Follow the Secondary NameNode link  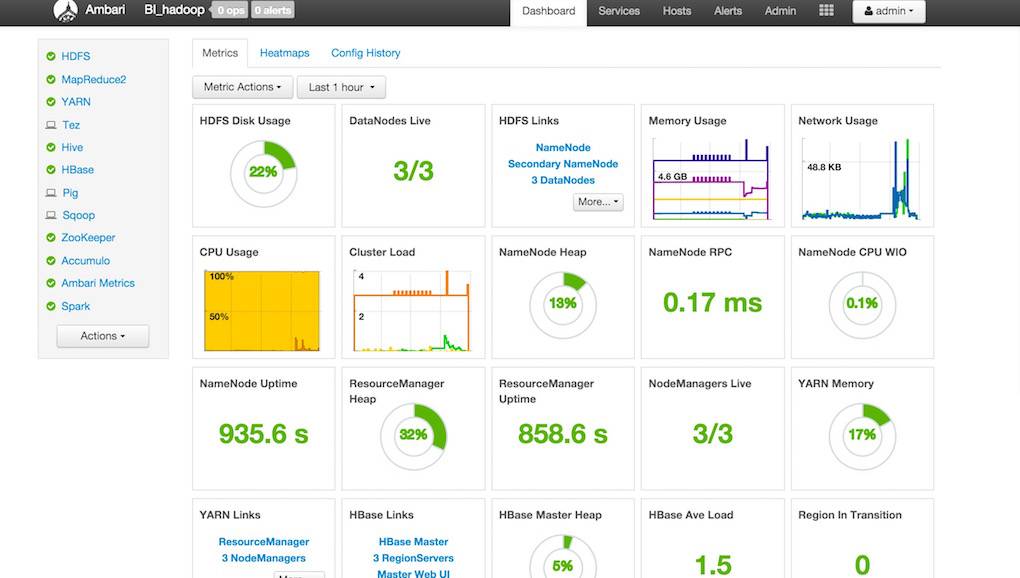[563, 164]
